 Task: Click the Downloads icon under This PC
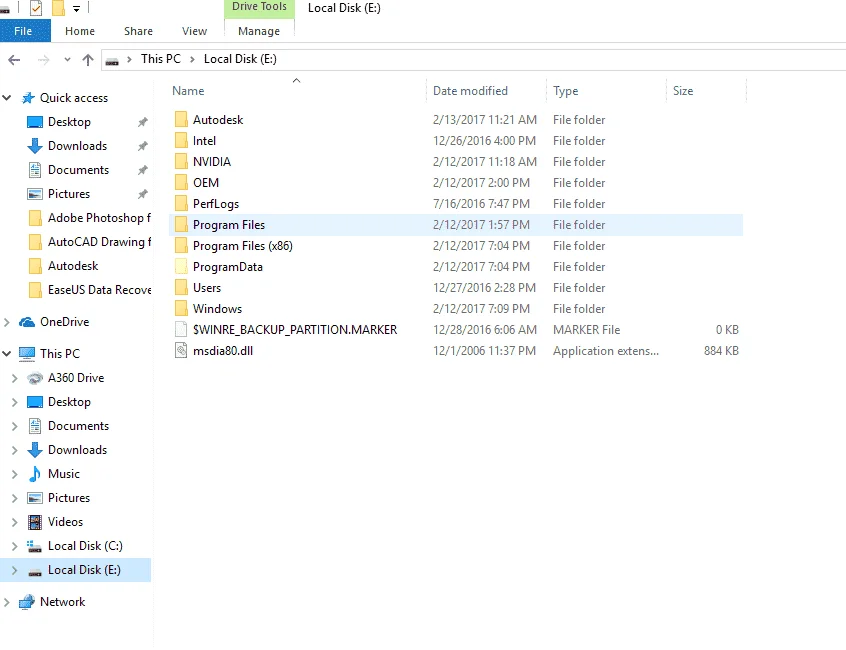[x=35, y=450]
